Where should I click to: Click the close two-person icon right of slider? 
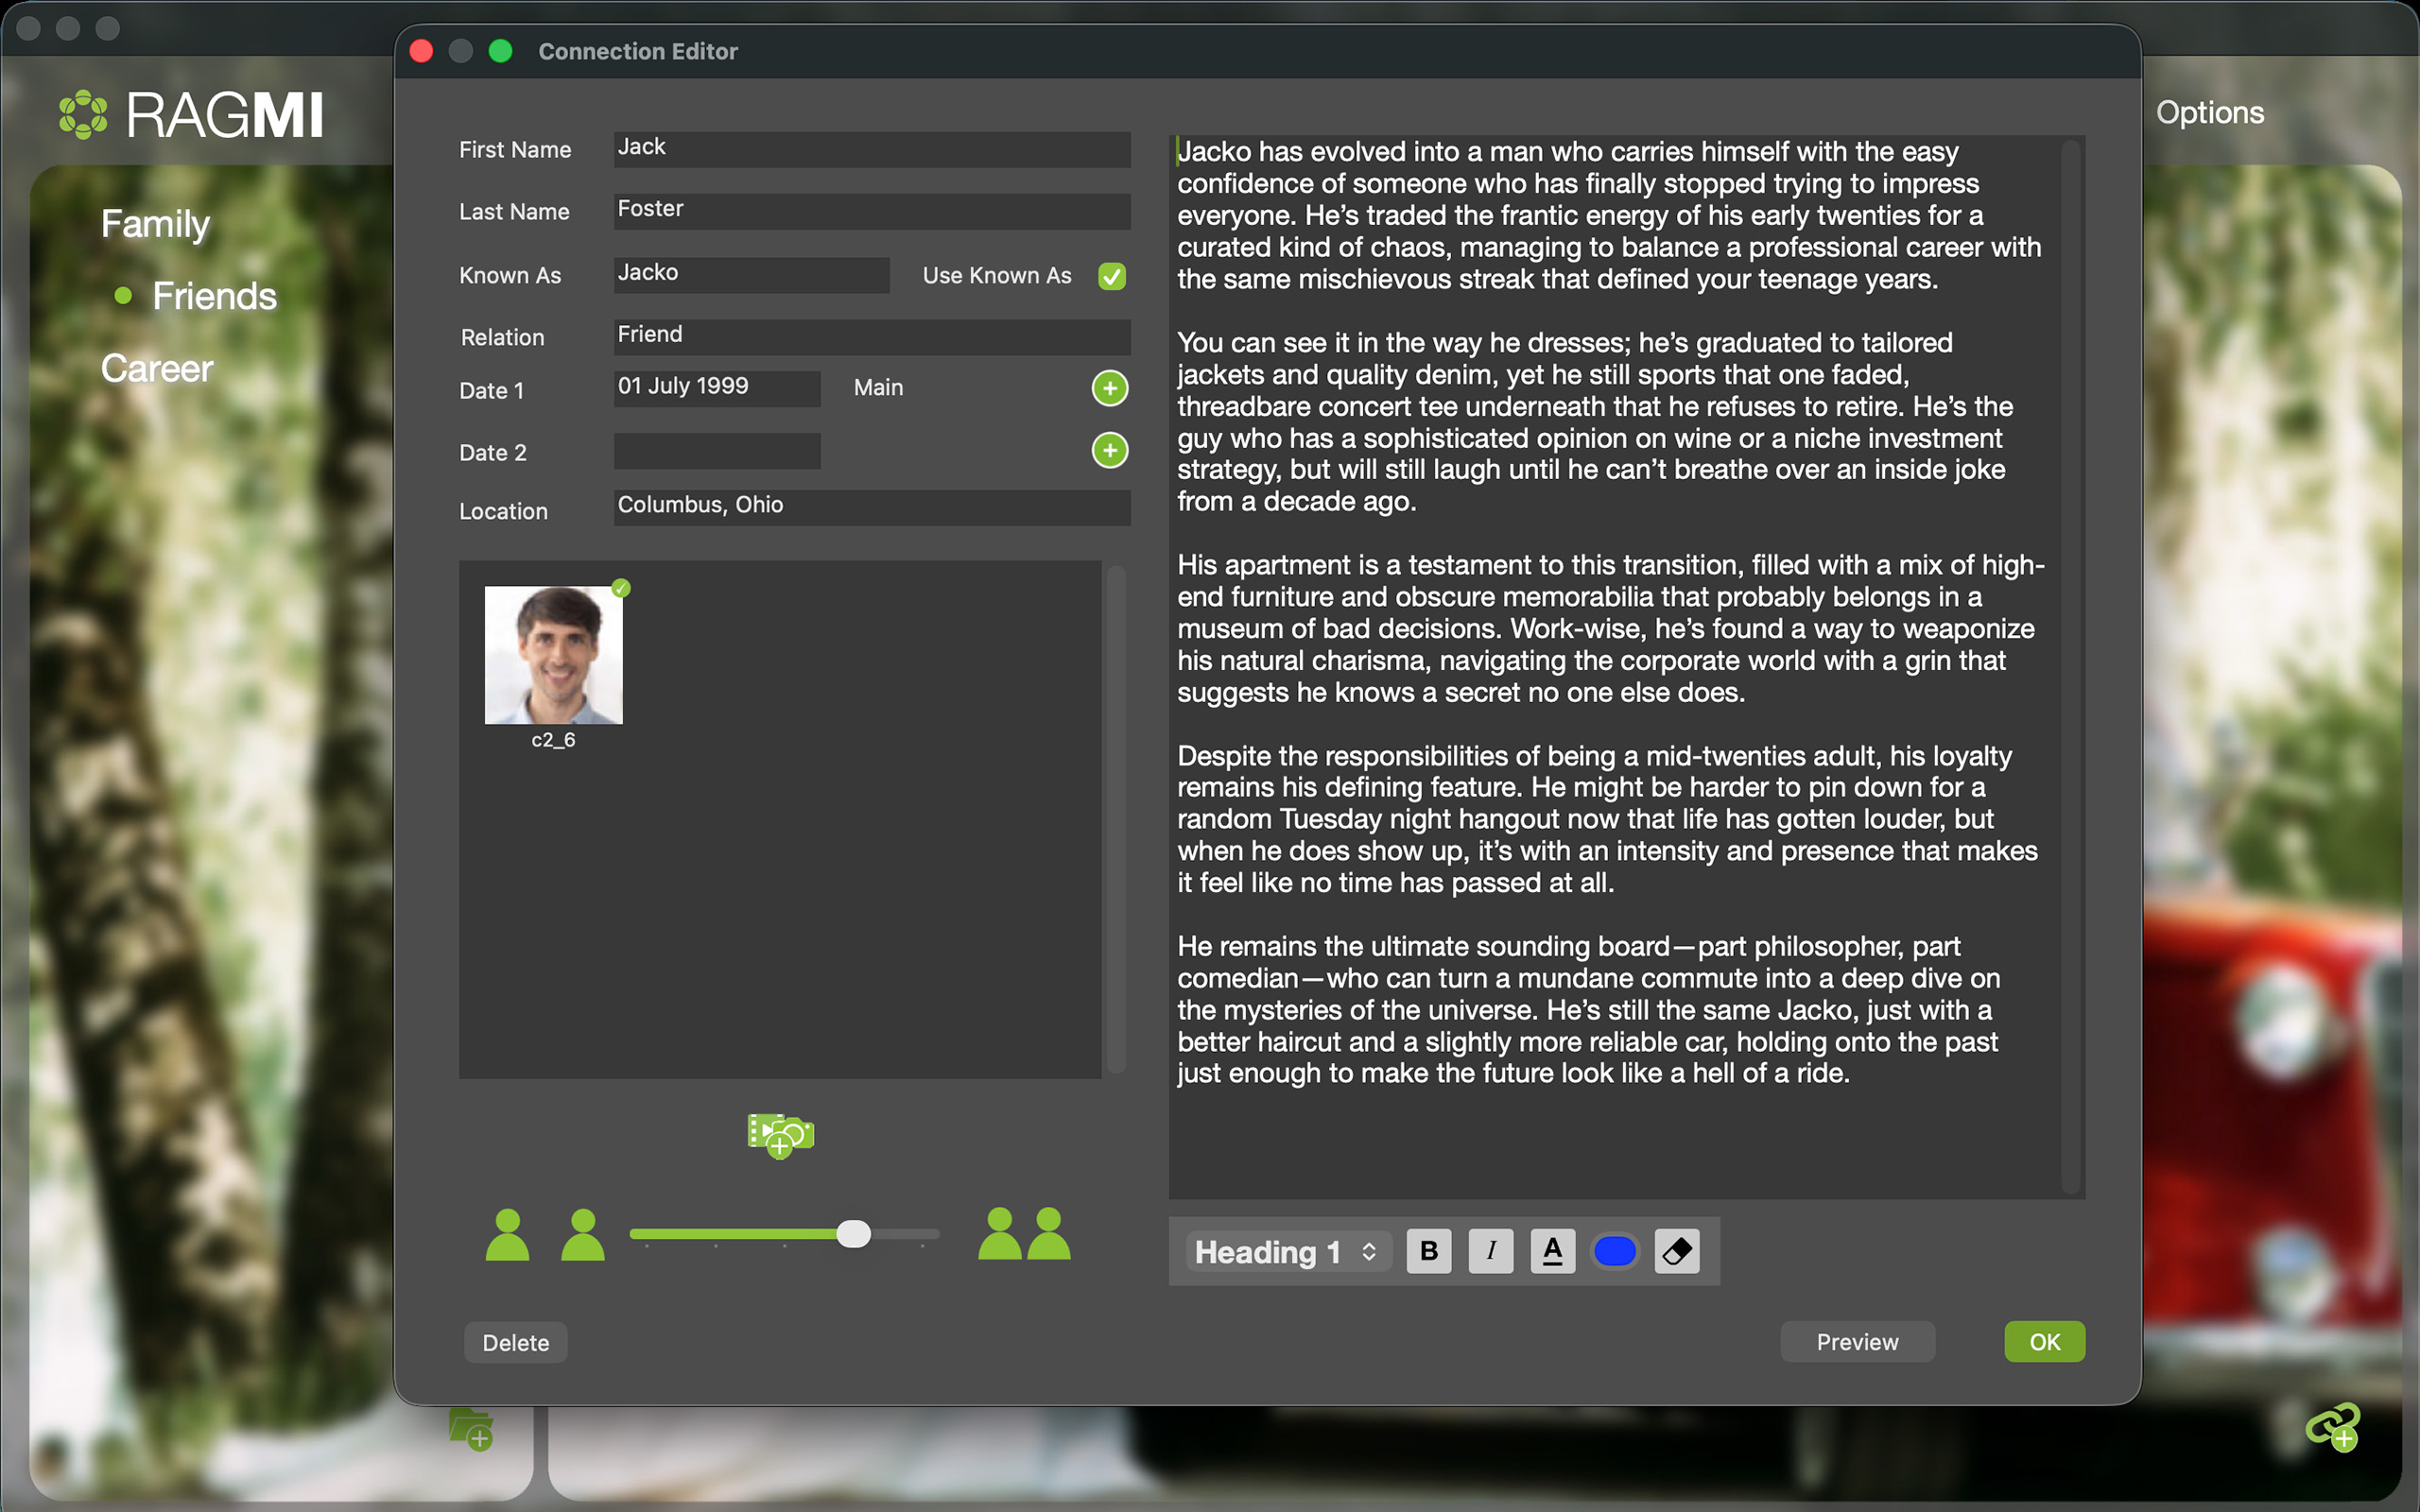click(x=1024, y=1234)
